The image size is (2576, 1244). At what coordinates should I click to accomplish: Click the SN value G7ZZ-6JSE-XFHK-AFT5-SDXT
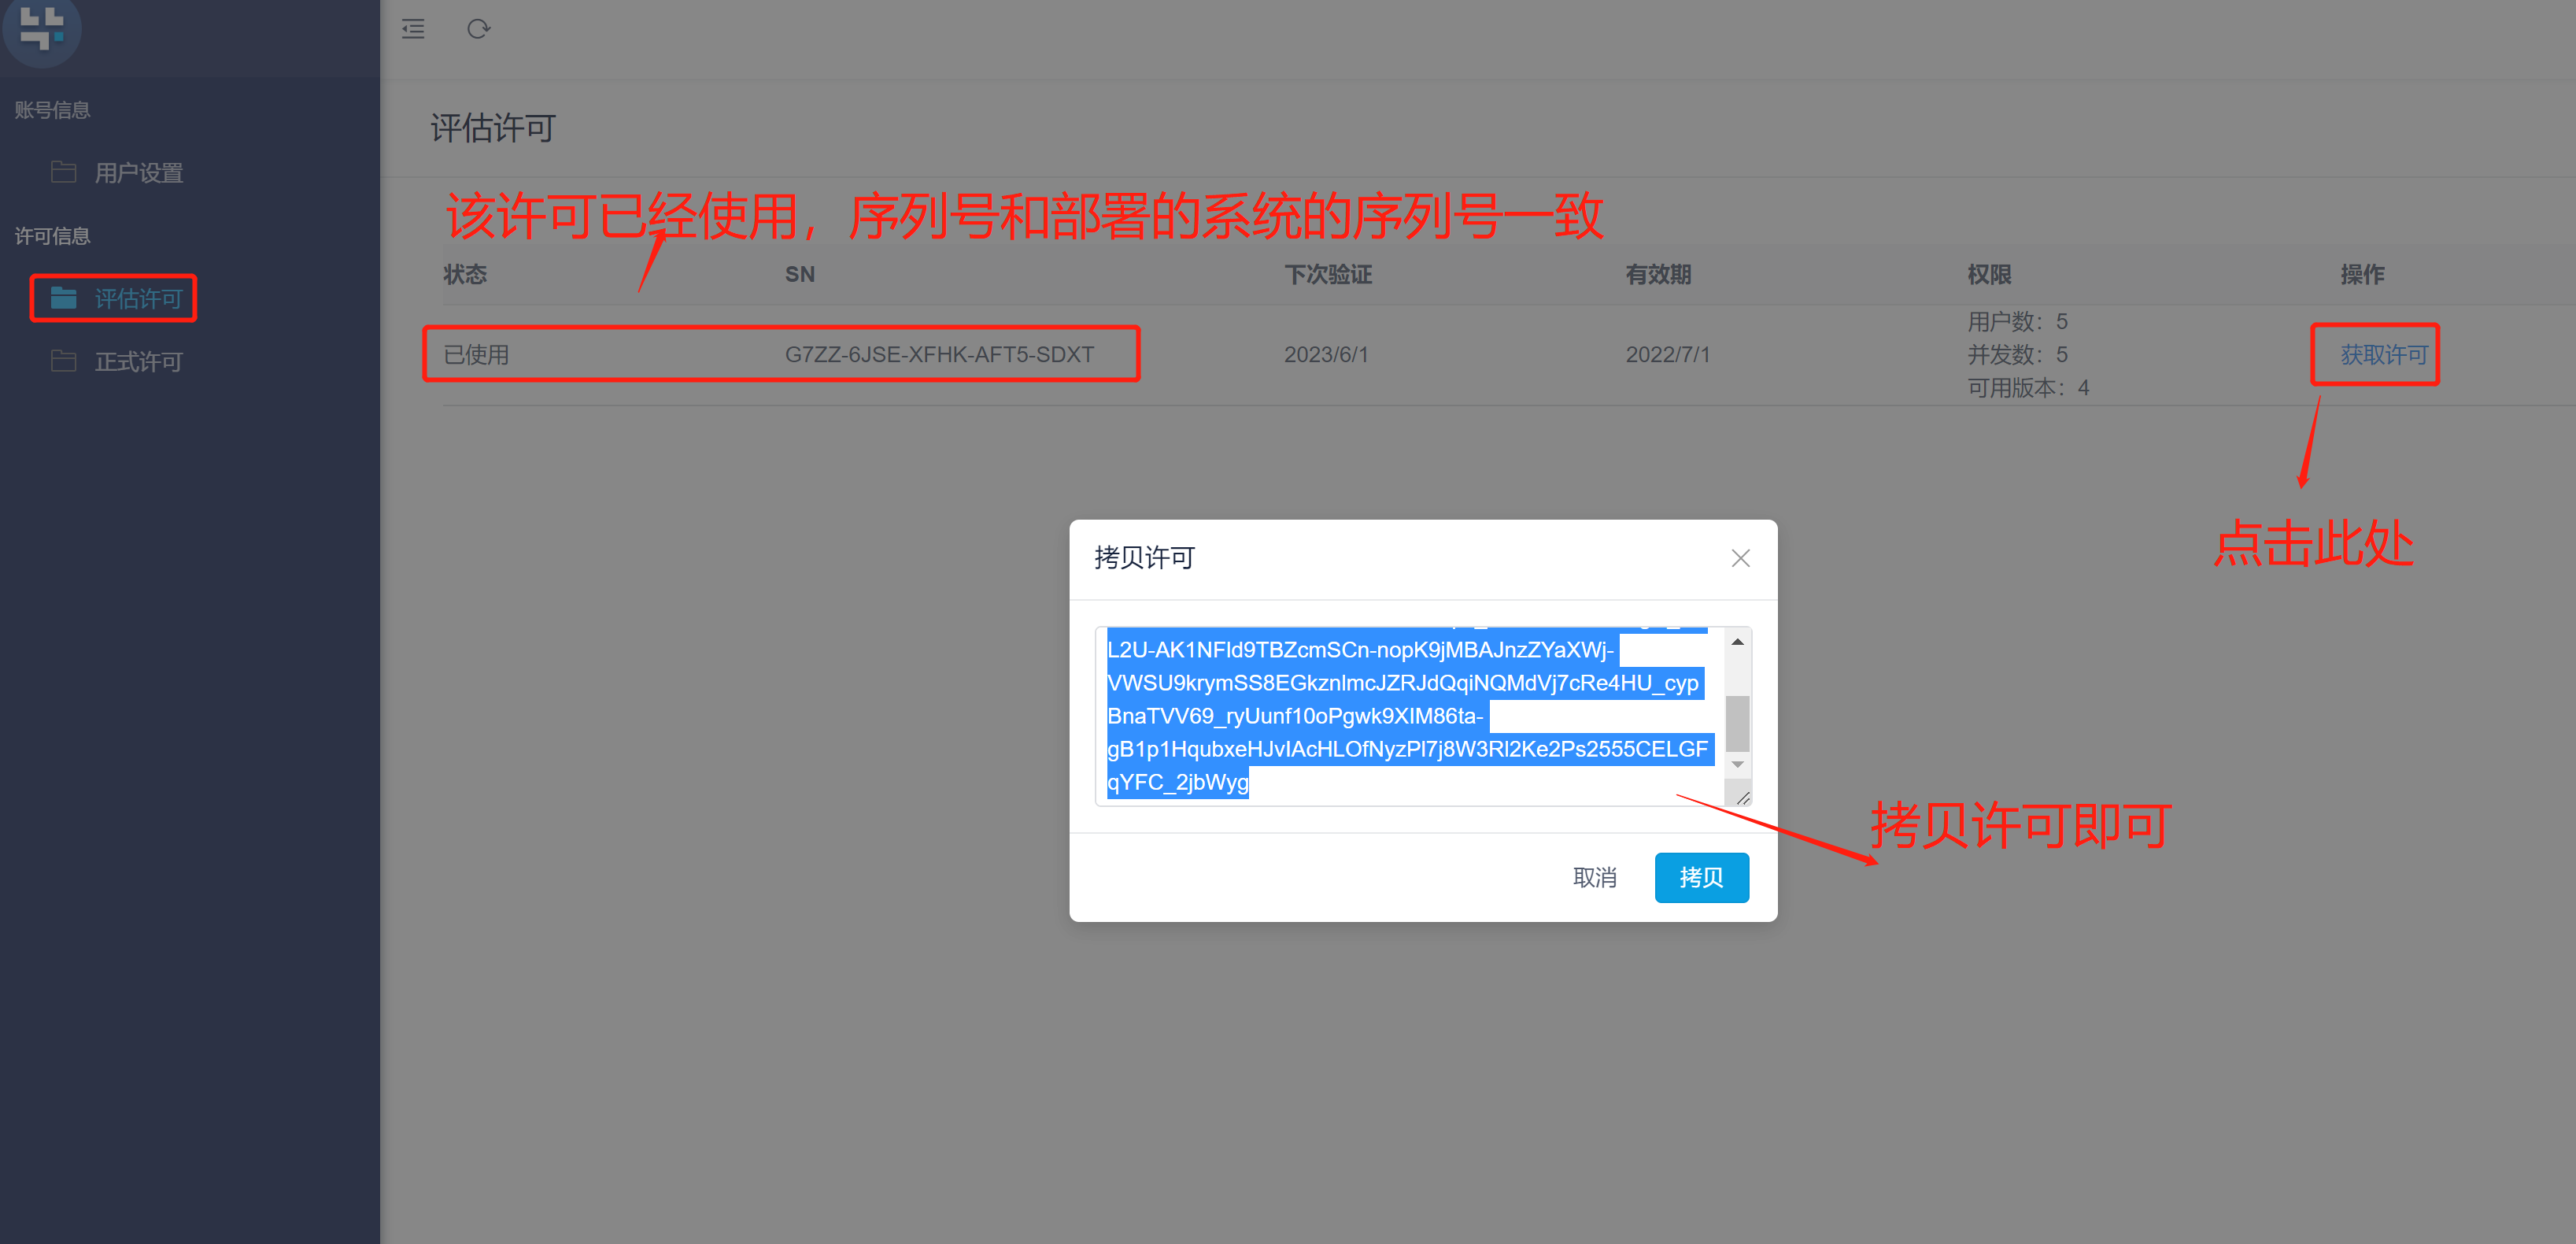pyautogui.click(x=939, y=355)
